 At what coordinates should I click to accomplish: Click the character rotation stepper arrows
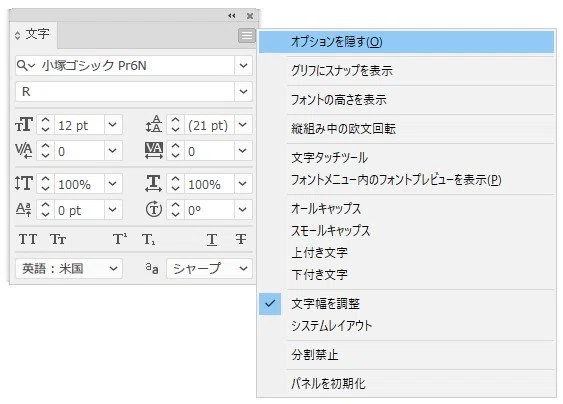(x=175, y=209)
